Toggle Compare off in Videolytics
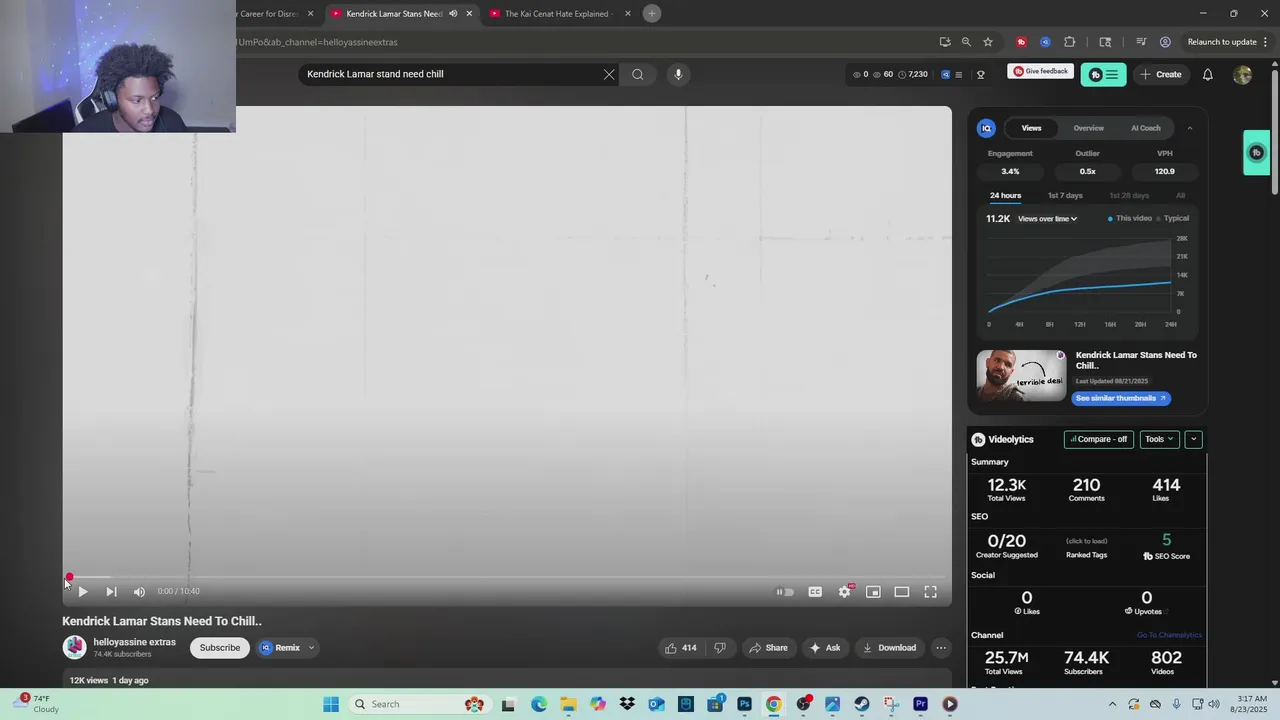Image resolution: width=1280 pixels, height=720 pixels. 1098,439
